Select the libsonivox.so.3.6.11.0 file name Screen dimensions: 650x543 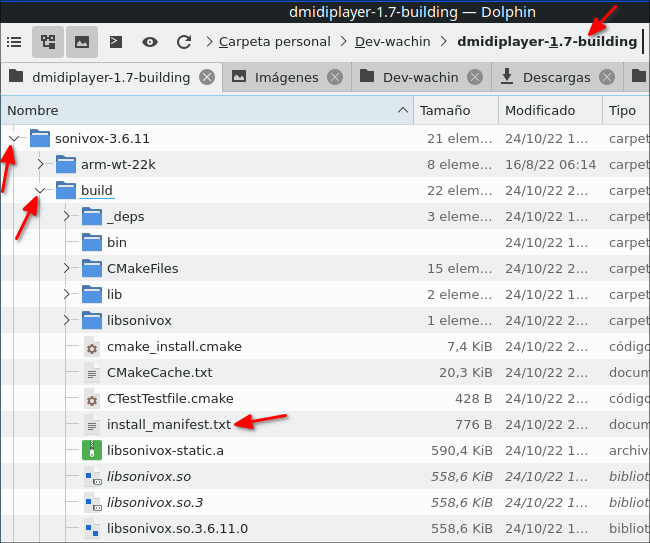(177, 529)
